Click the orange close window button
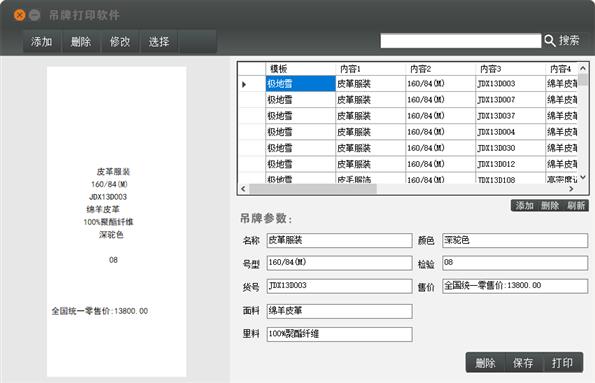This screenshot has width=595, height=383. [x=19, y=15]
